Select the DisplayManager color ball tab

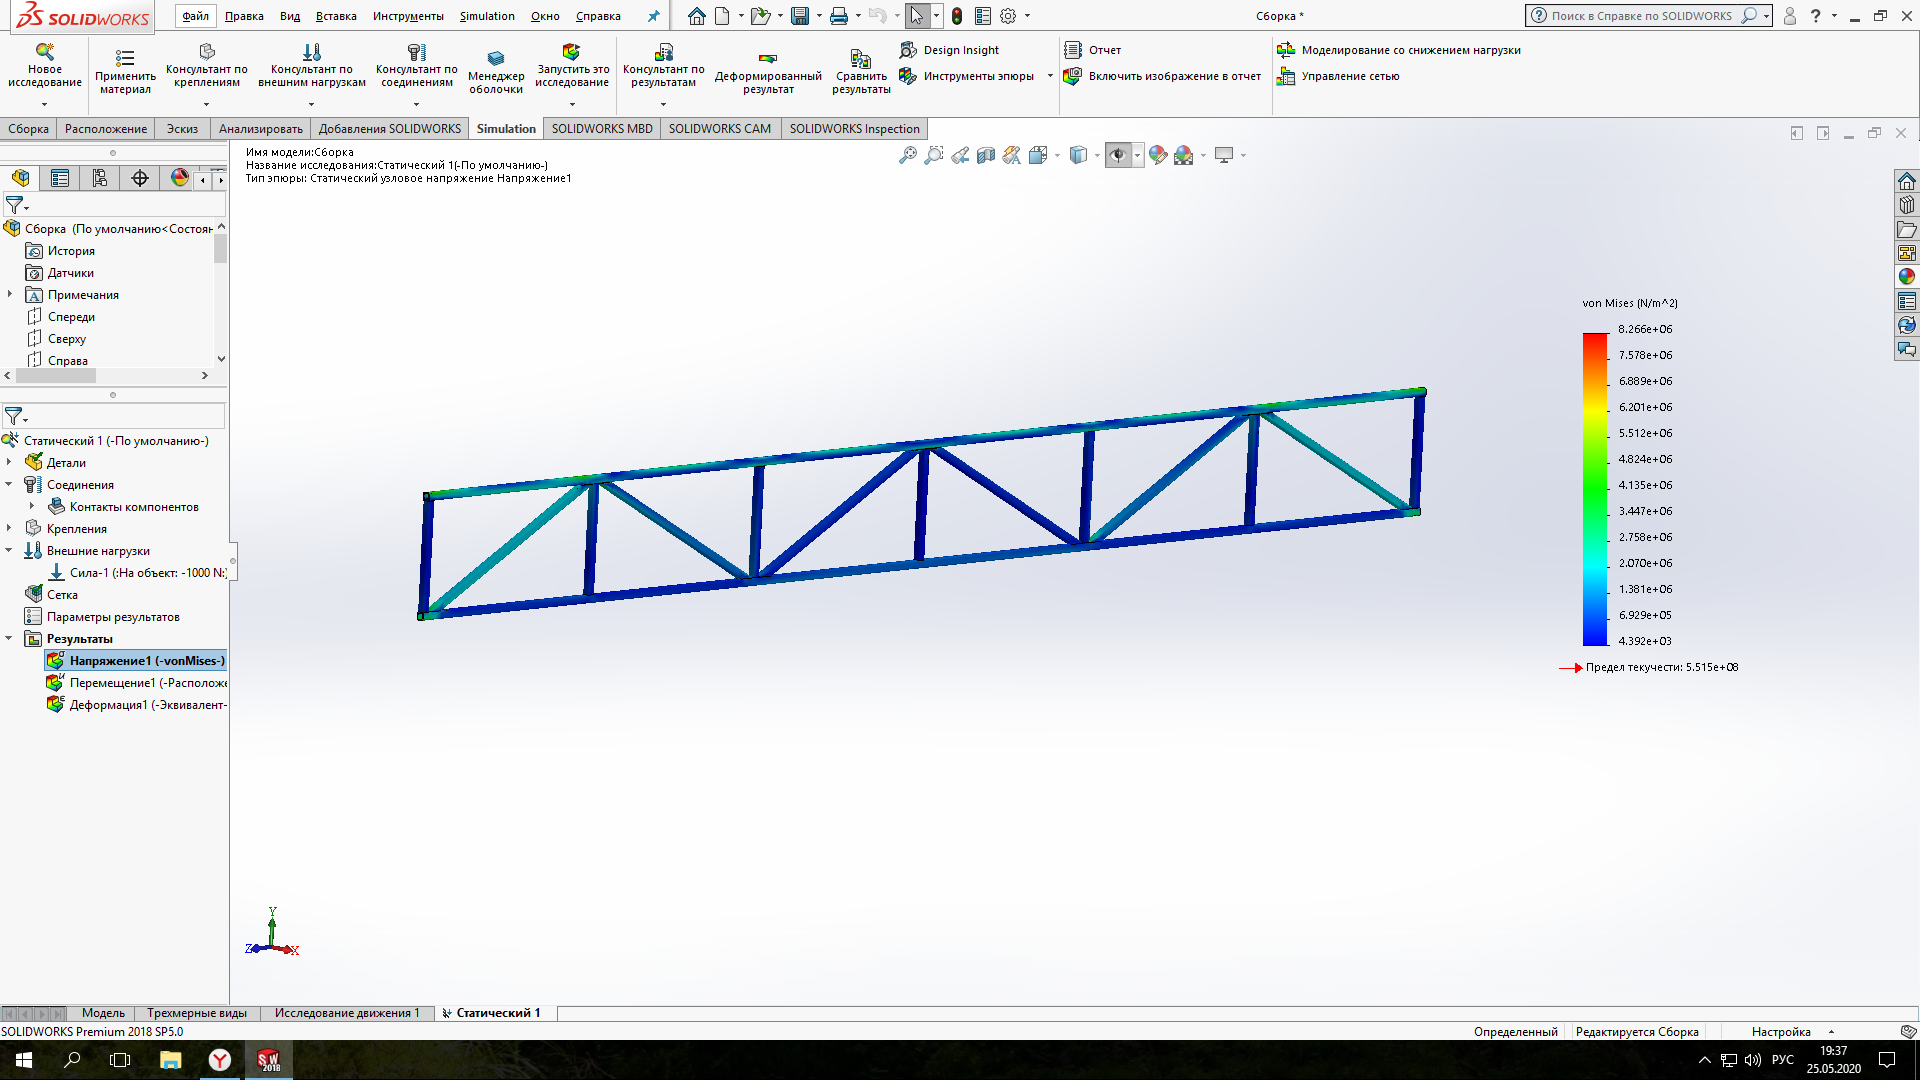click(x=180, y=178)
